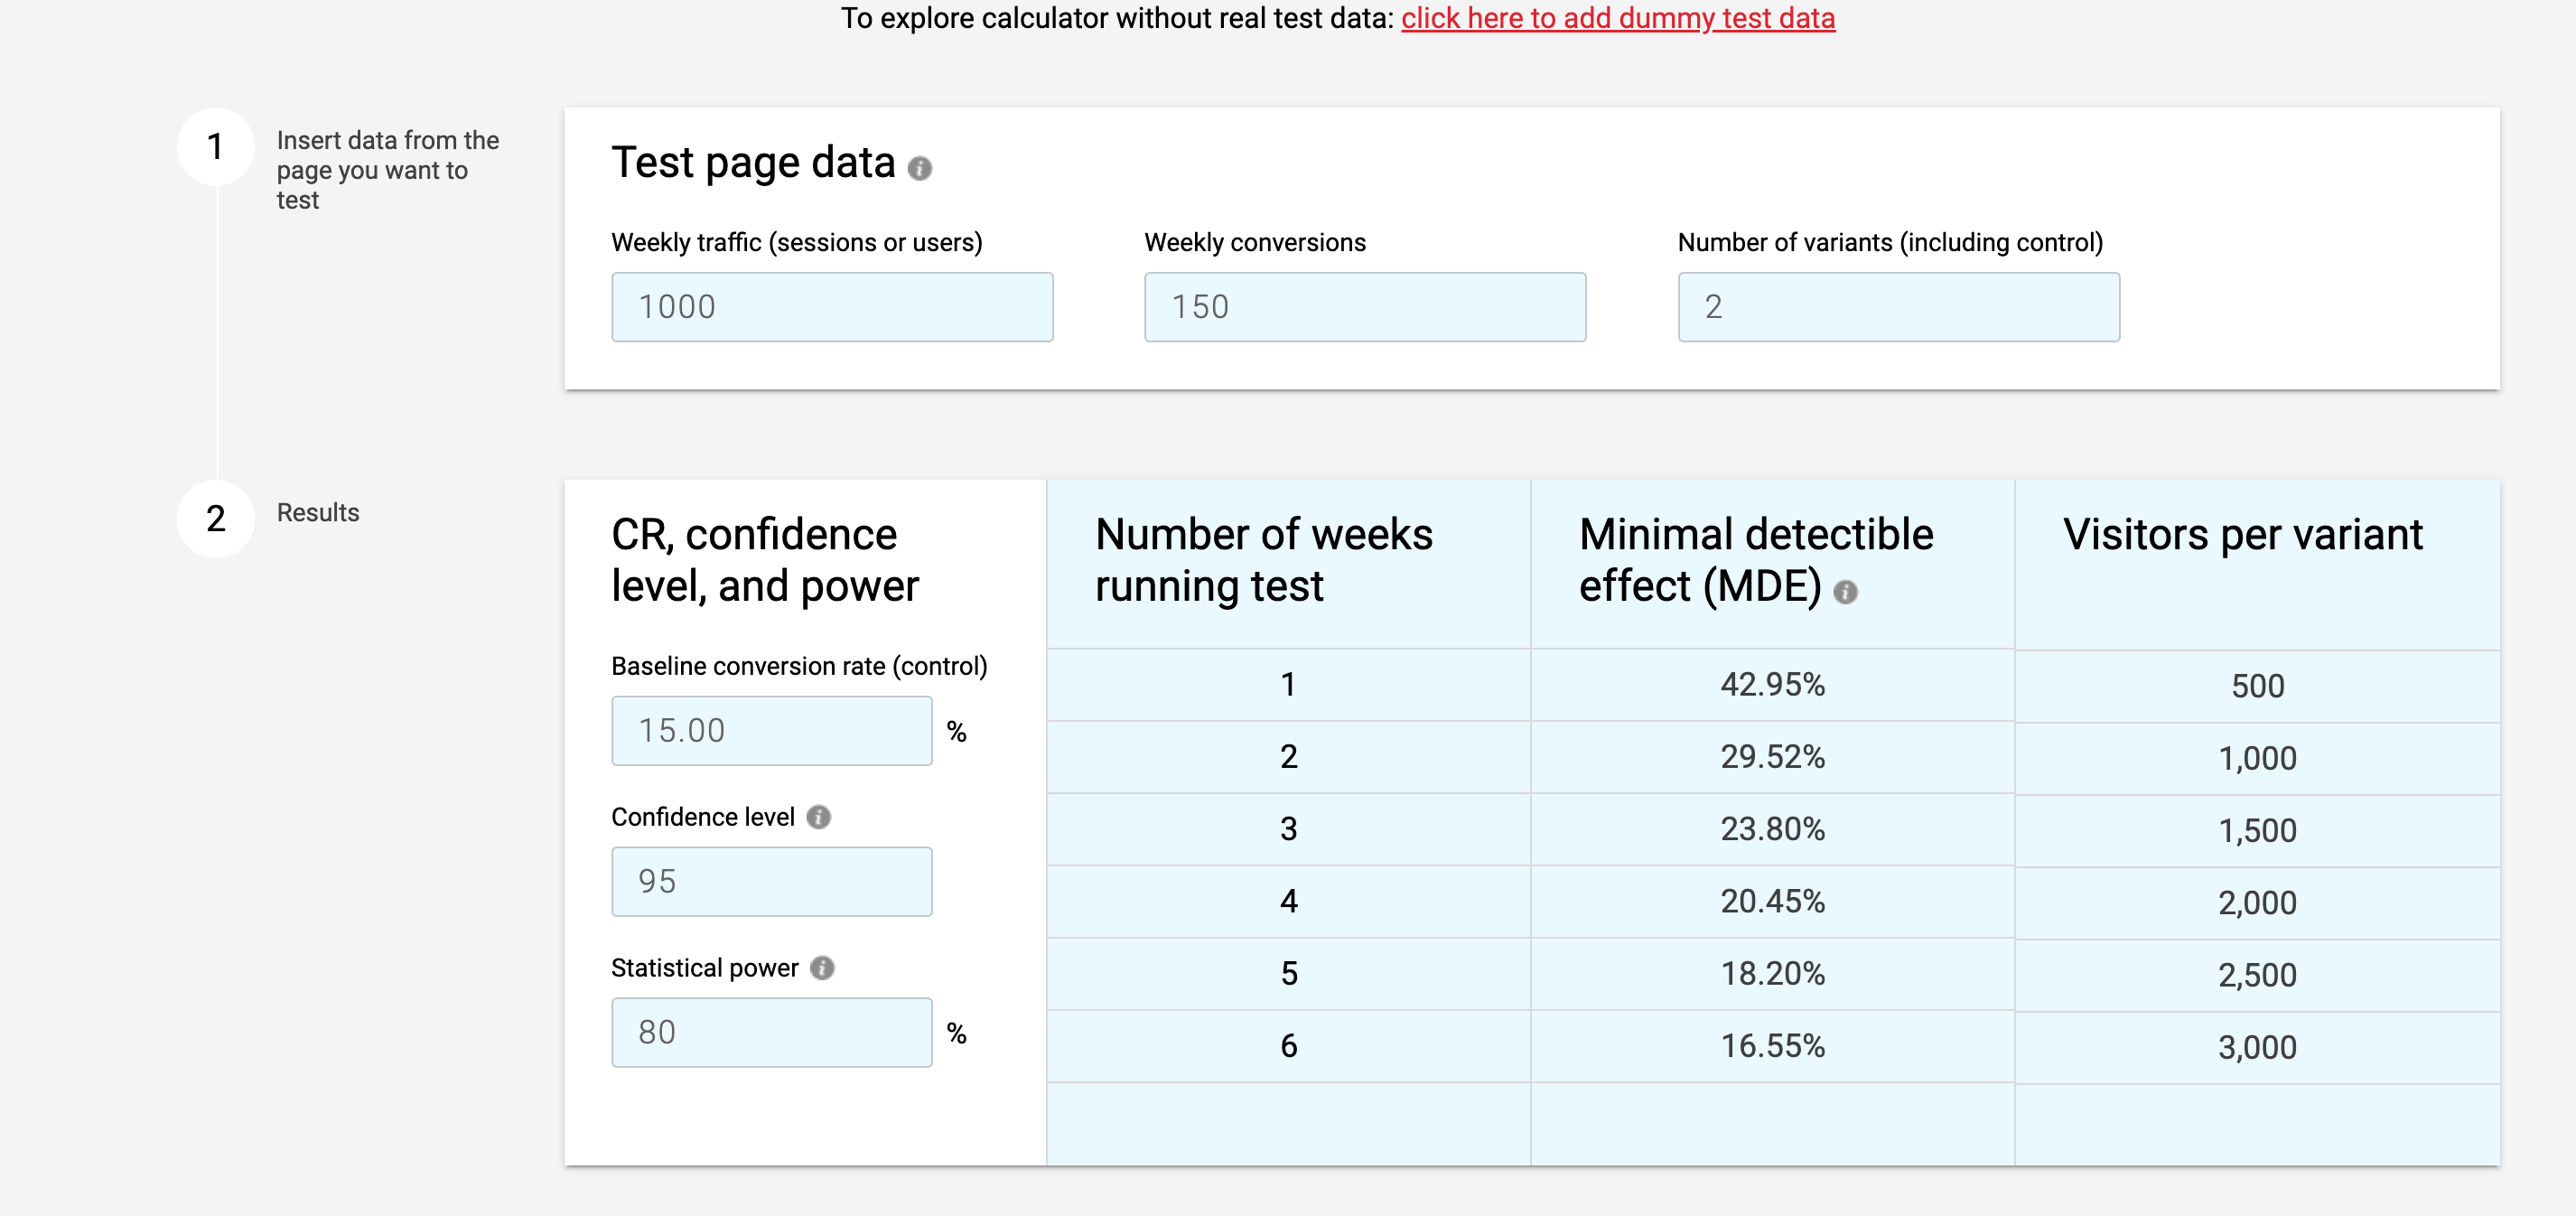Click the MDE value 20.45%
This screenshot has height=1216, width=2576.
coord(1772,902)
